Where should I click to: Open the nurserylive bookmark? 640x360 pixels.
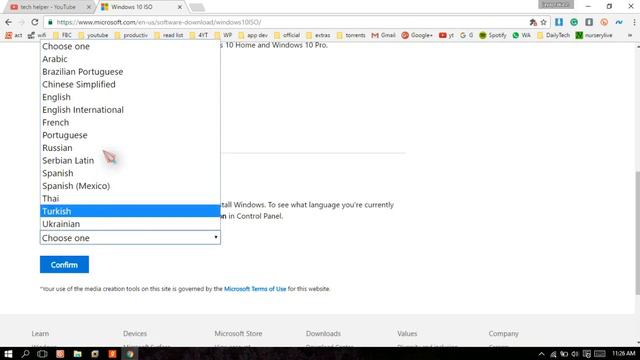point(594,36)
